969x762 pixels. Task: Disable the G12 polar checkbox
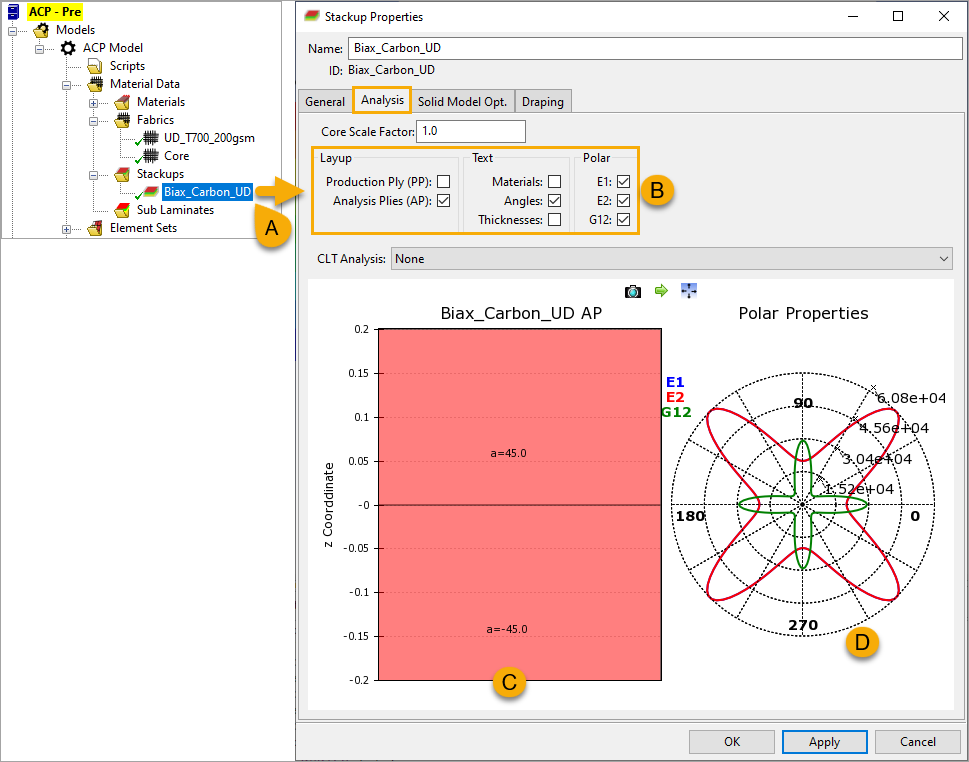624,219
